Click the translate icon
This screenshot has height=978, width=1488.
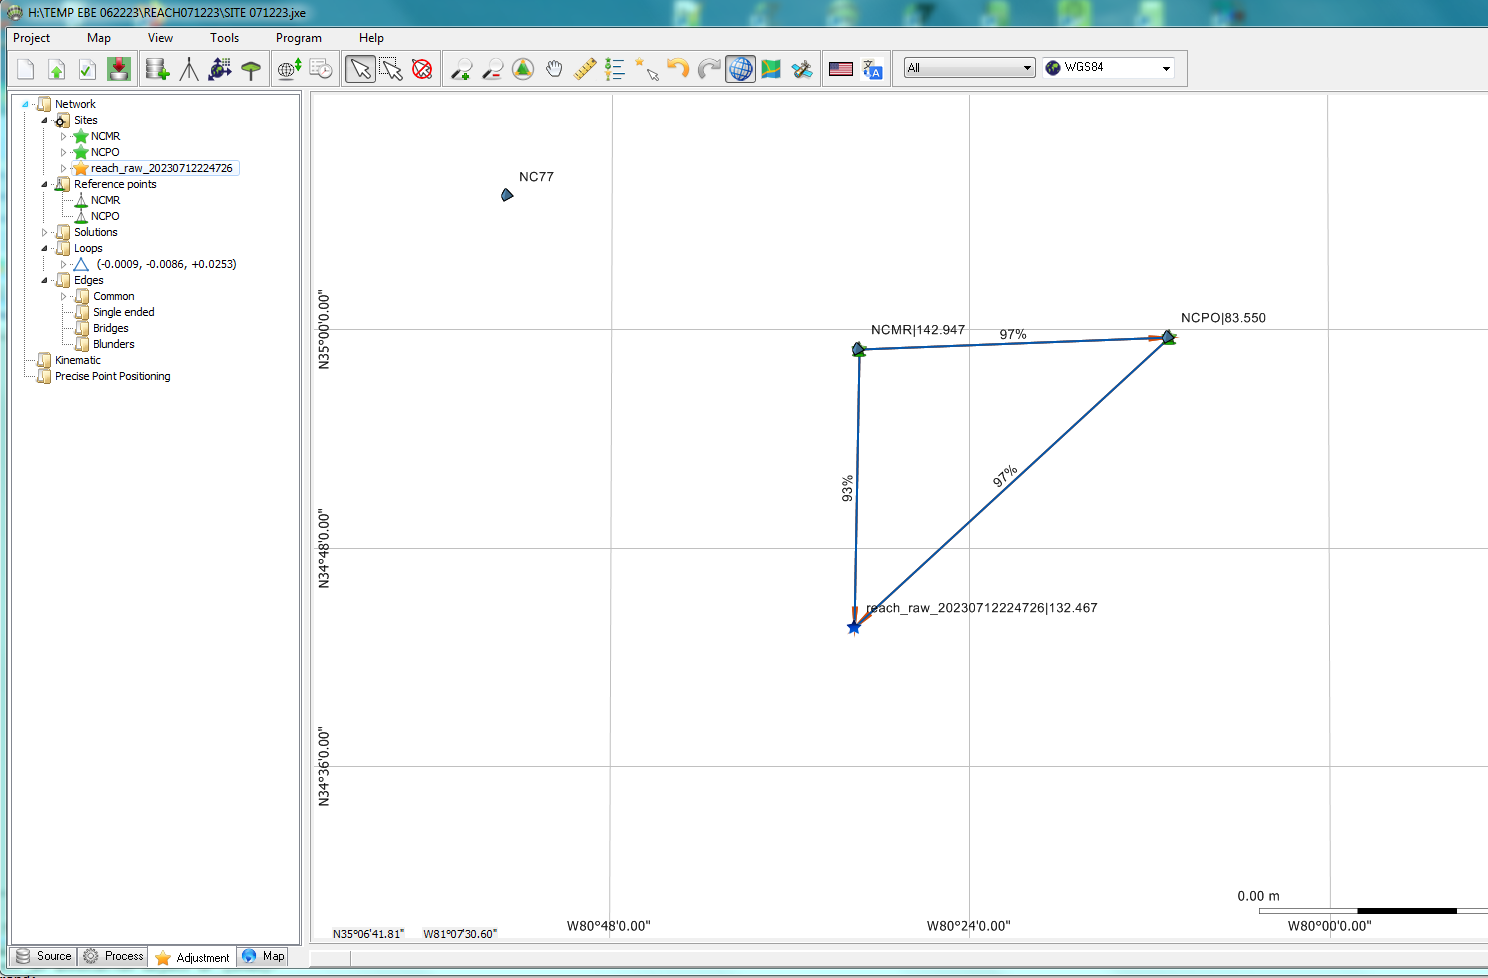(x=872, y=69)
